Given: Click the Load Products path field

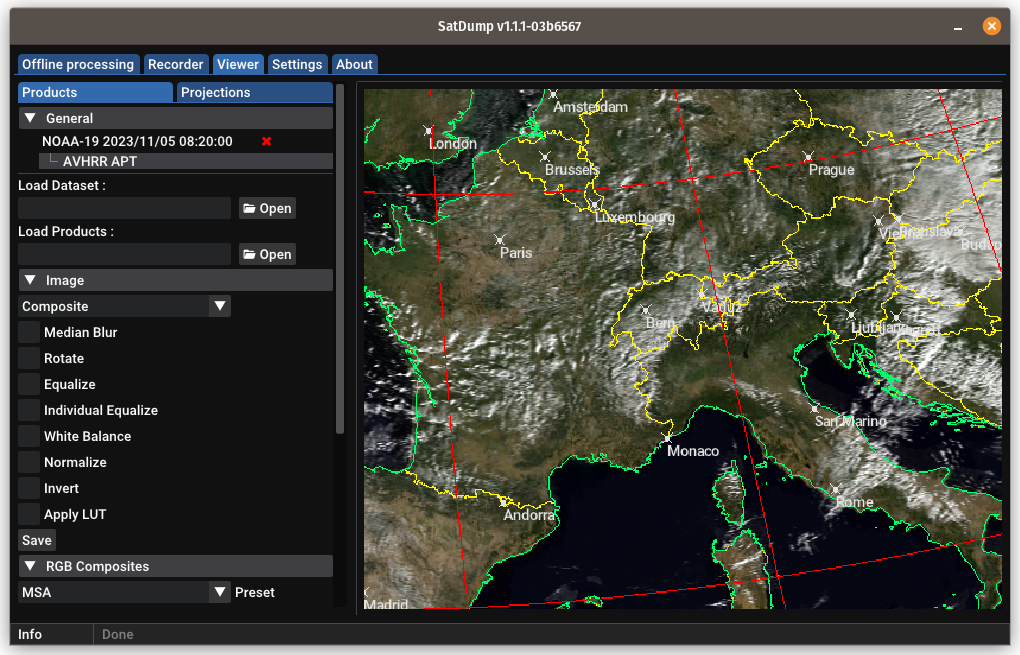Looking at the screenshot, I should [x=124, y=254].
